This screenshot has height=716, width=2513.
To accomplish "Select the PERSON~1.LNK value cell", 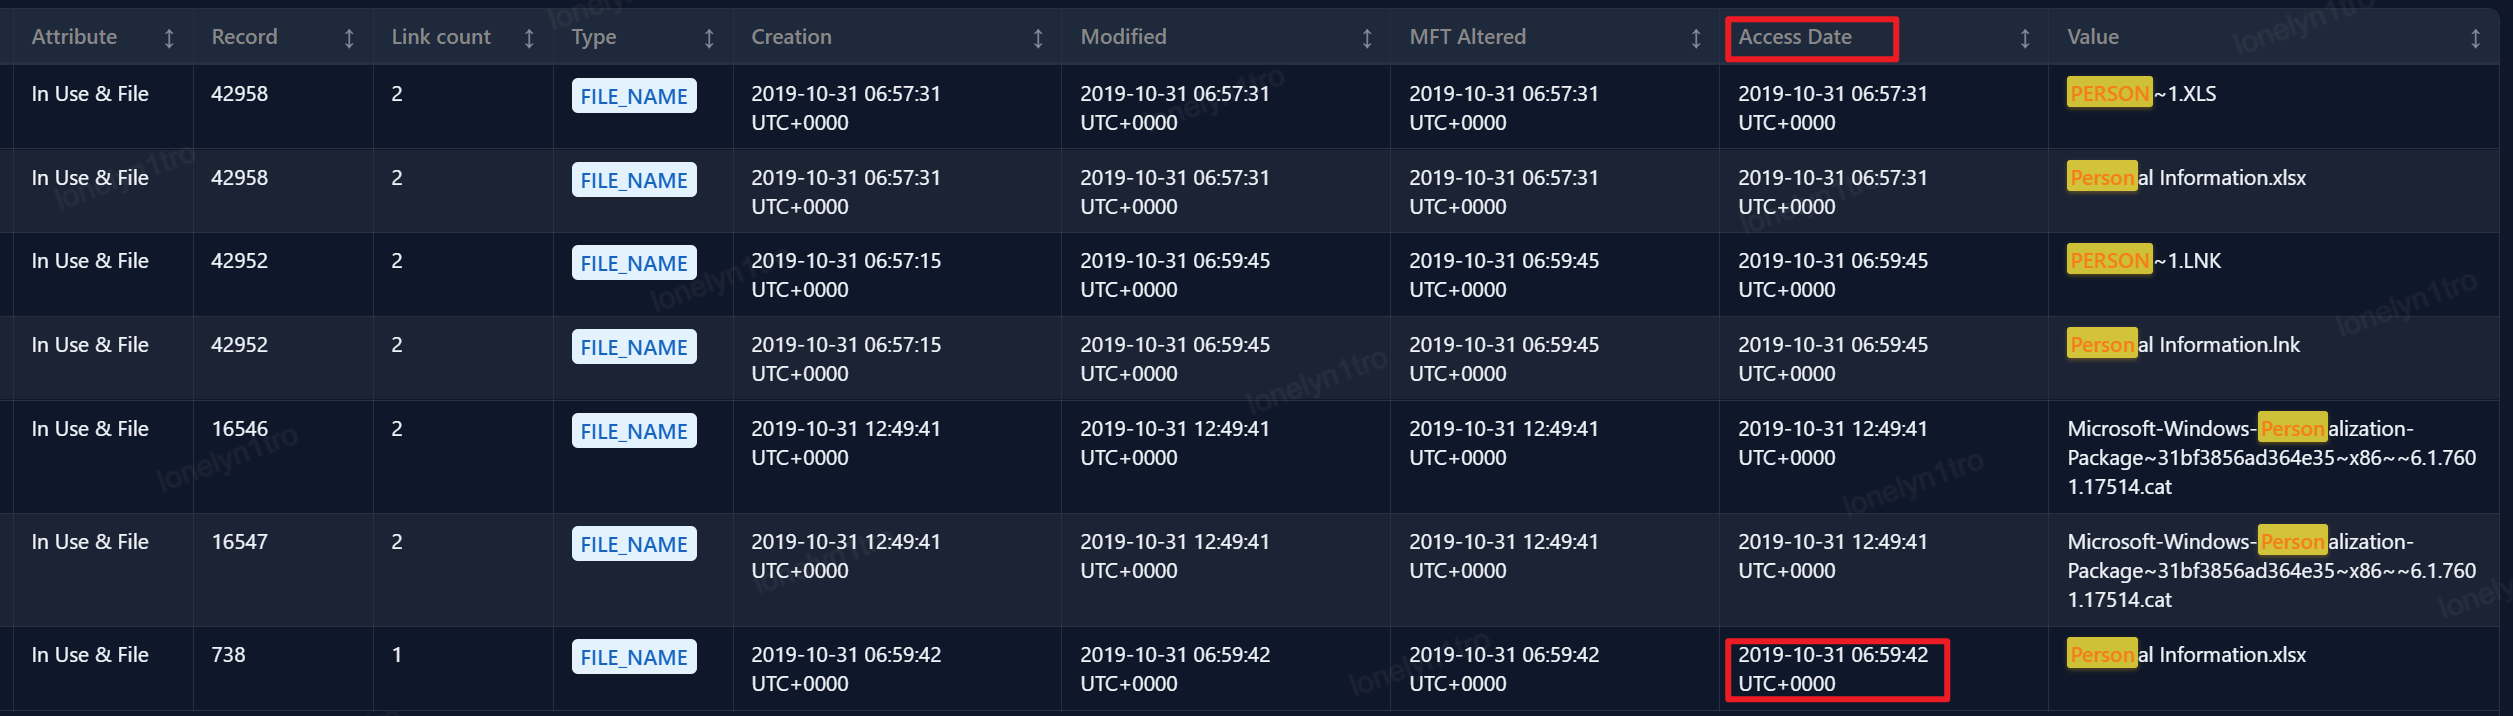I will tap(2144, 261).
